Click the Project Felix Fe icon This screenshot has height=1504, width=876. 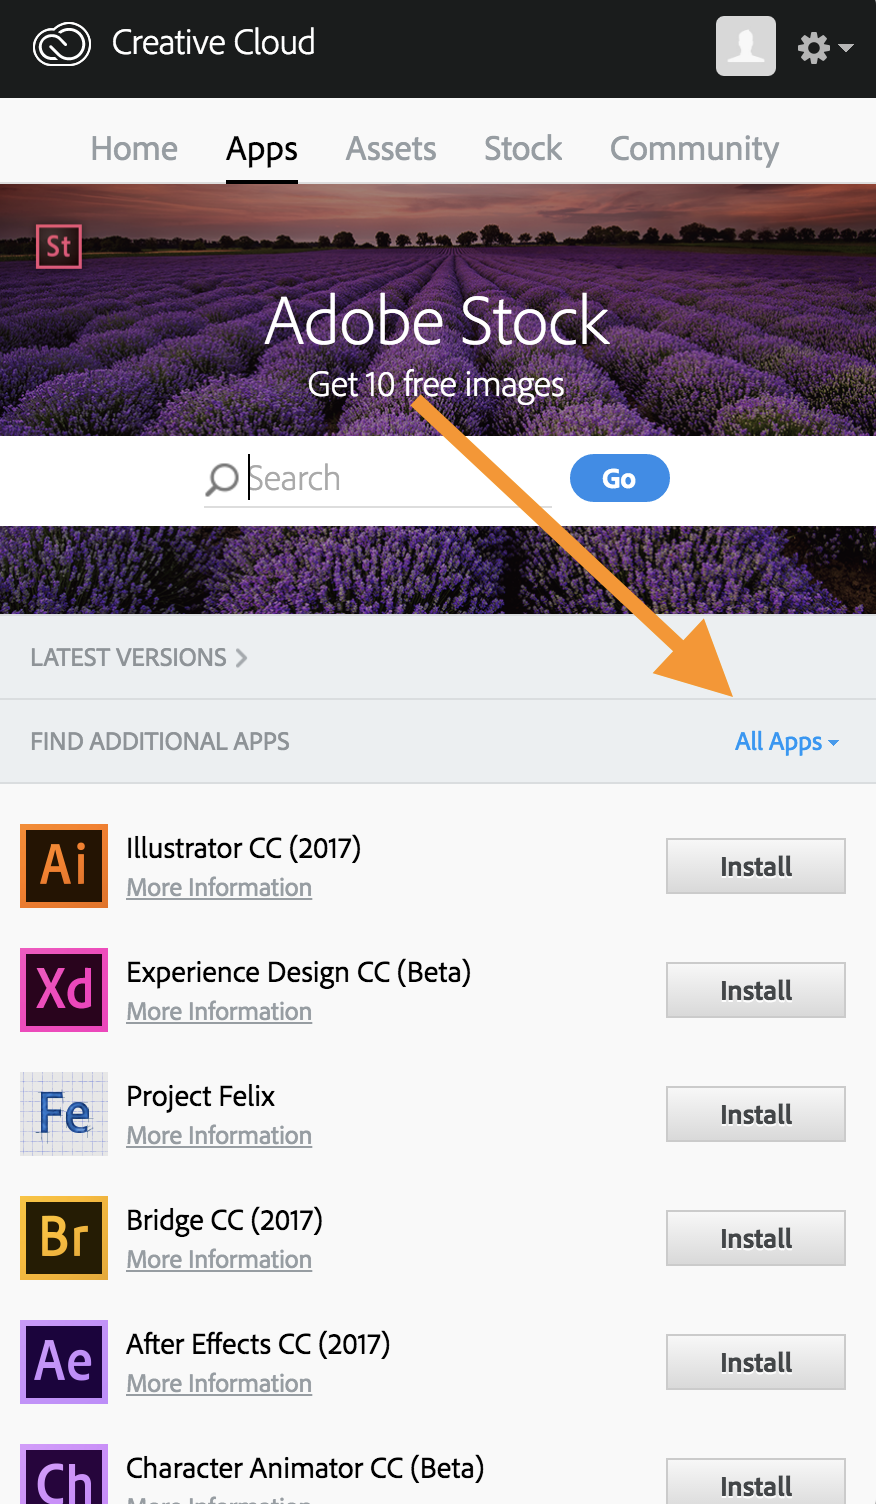coord(64,1114)
